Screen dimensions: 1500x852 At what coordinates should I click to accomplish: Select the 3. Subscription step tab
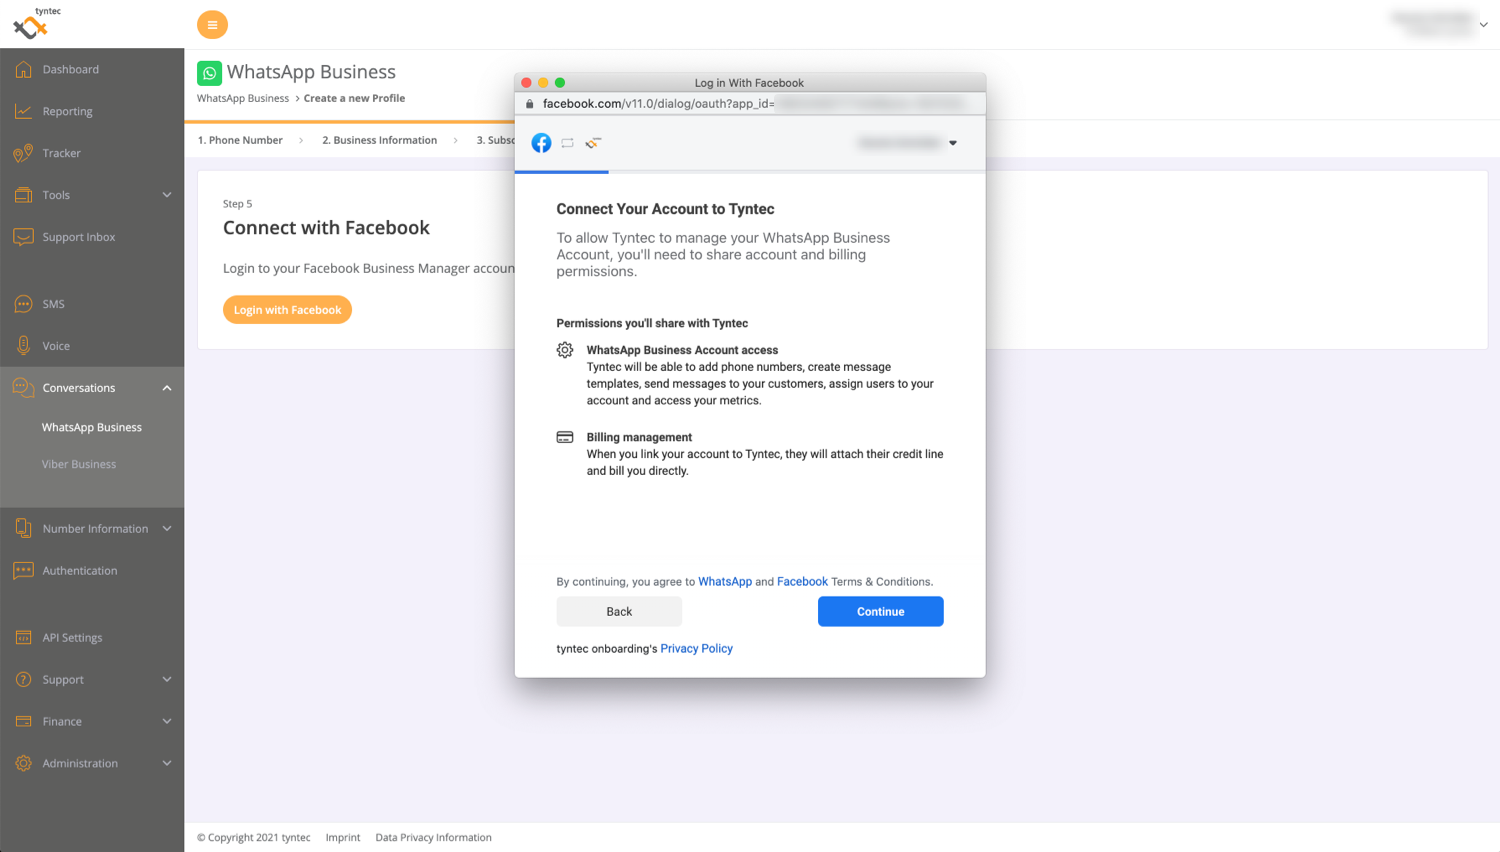495,140
